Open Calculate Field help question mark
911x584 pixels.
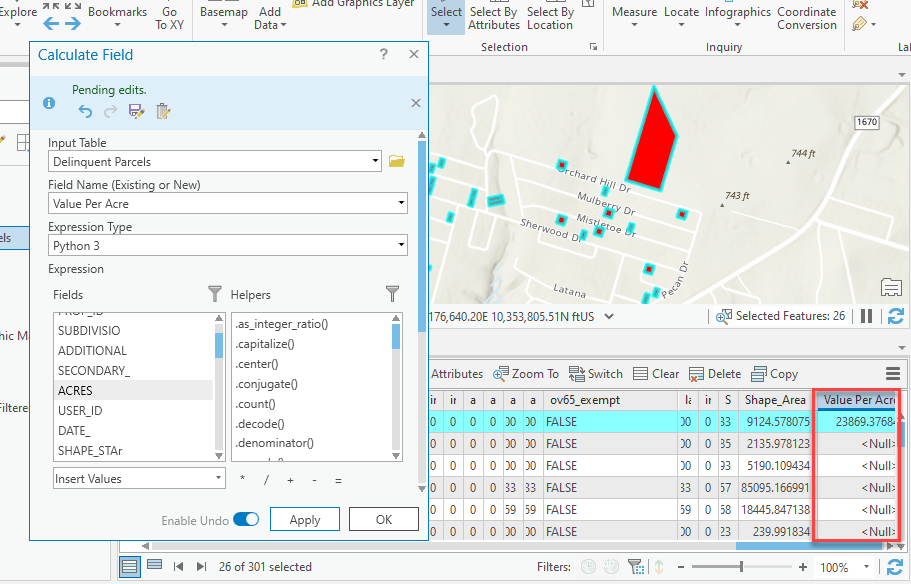click(x=383, y=54)
